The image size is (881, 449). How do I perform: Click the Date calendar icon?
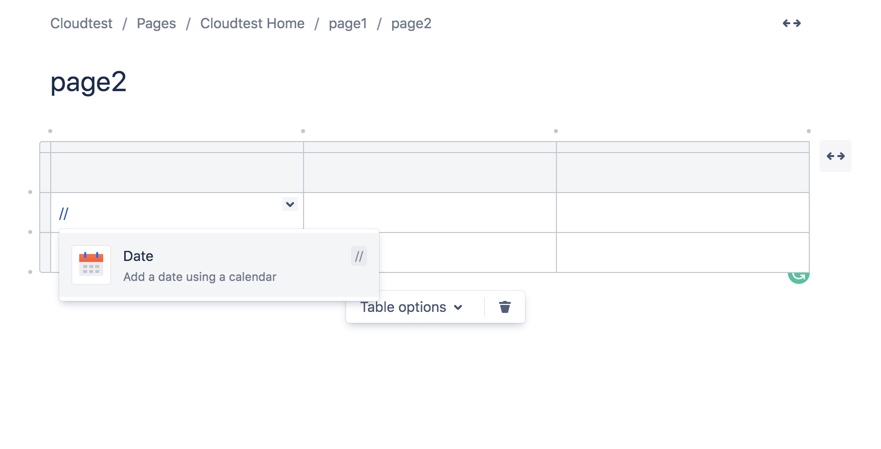[x=91, y=265]
